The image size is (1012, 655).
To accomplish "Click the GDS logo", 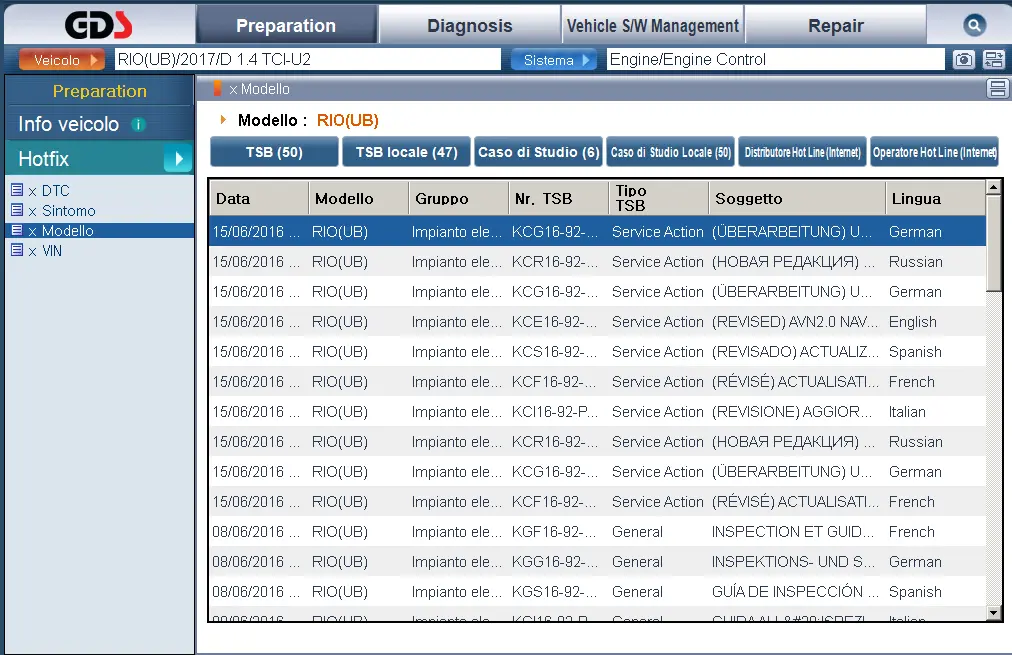I will 99,25.
